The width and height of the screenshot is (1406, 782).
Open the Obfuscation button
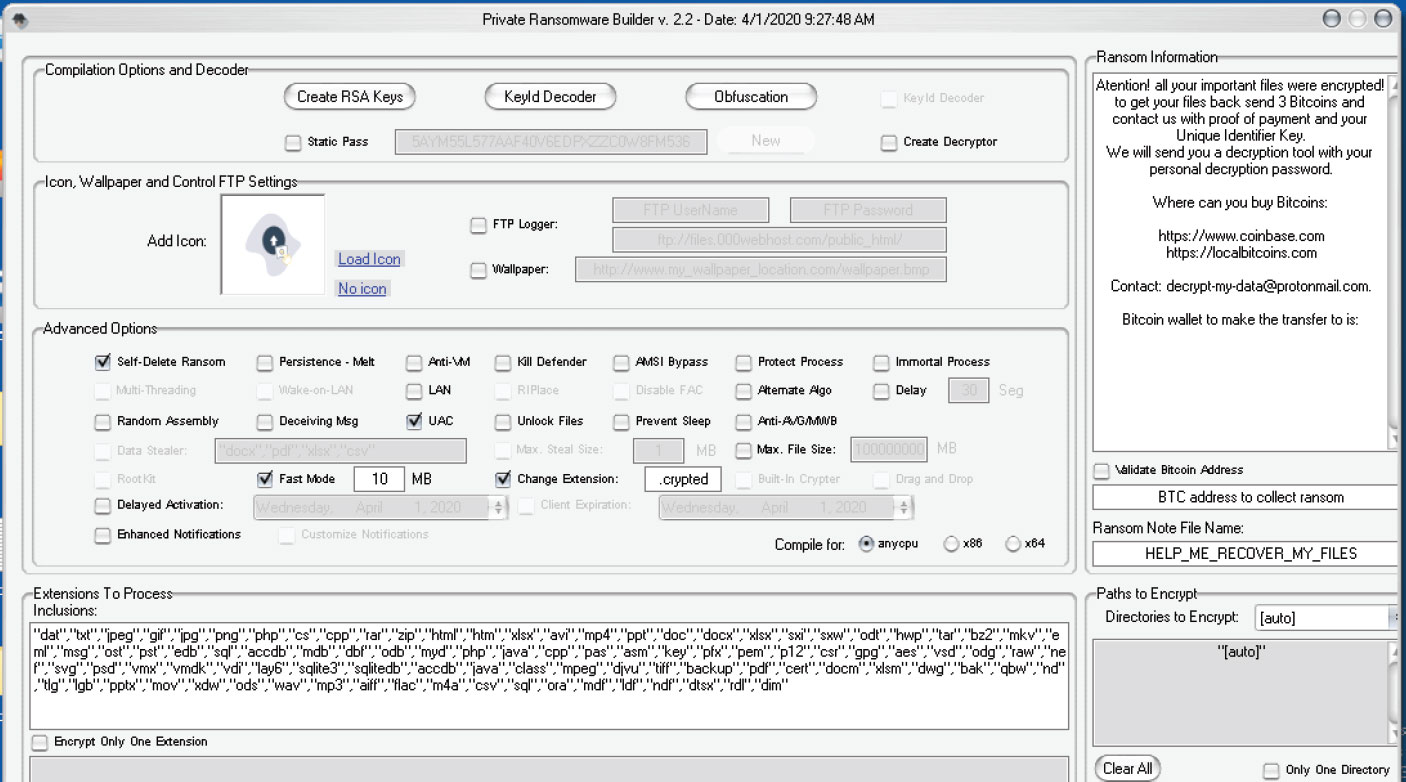(750, 97)
